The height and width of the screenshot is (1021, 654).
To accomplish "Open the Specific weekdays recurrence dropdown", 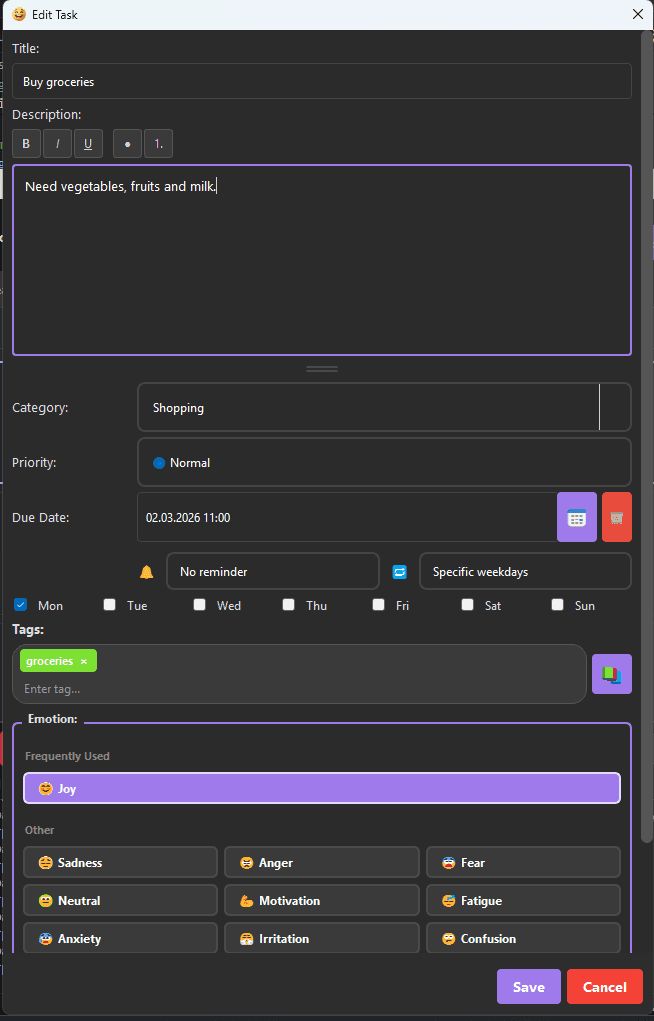I will pyautogui.click(x=525, y=572).
